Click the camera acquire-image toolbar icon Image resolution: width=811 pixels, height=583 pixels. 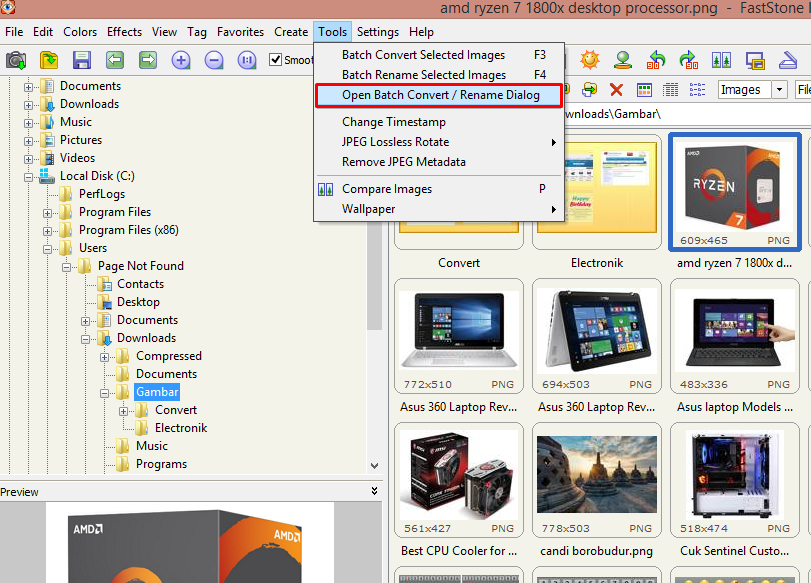(x=16, y=61)
